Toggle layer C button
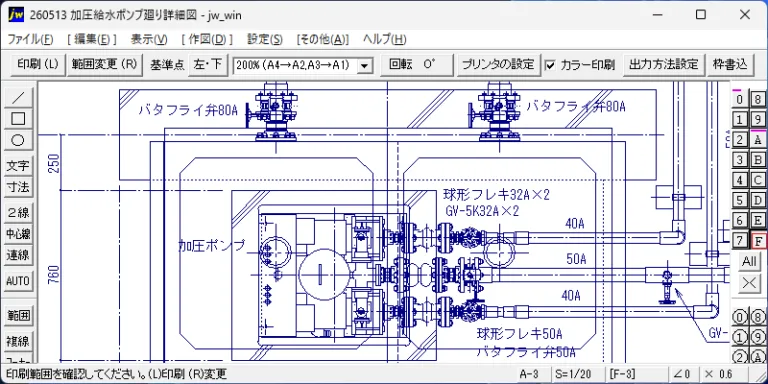 [758, 180]
